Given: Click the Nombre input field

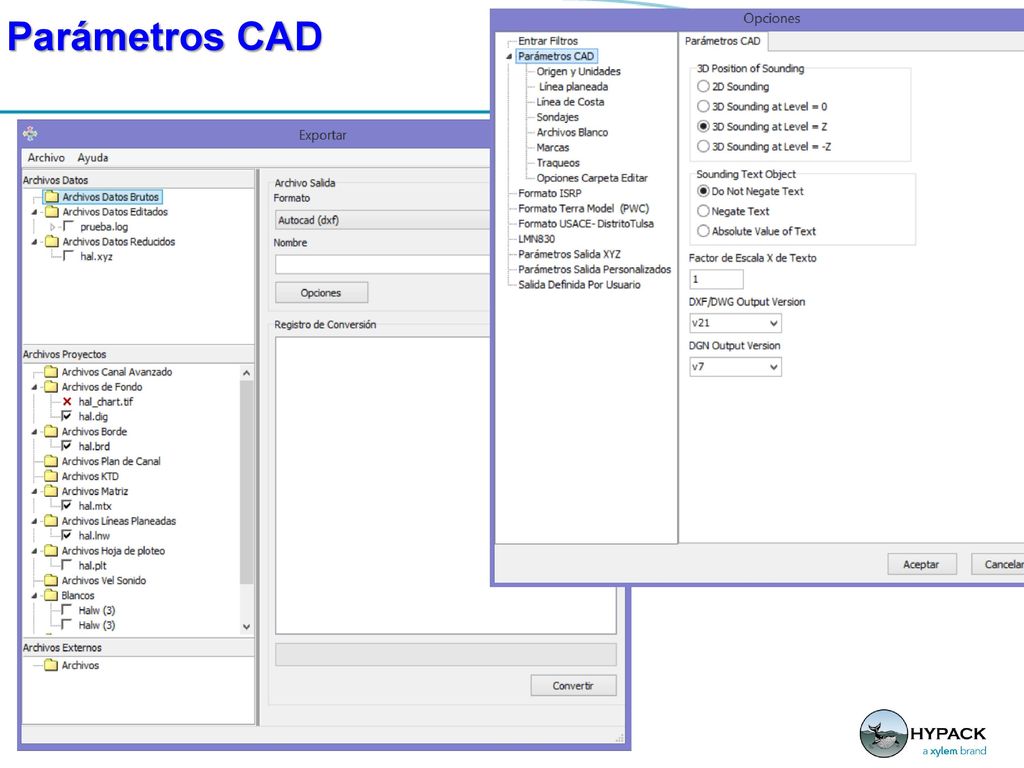Looking at the screenshot, I should tap(382, 264).
